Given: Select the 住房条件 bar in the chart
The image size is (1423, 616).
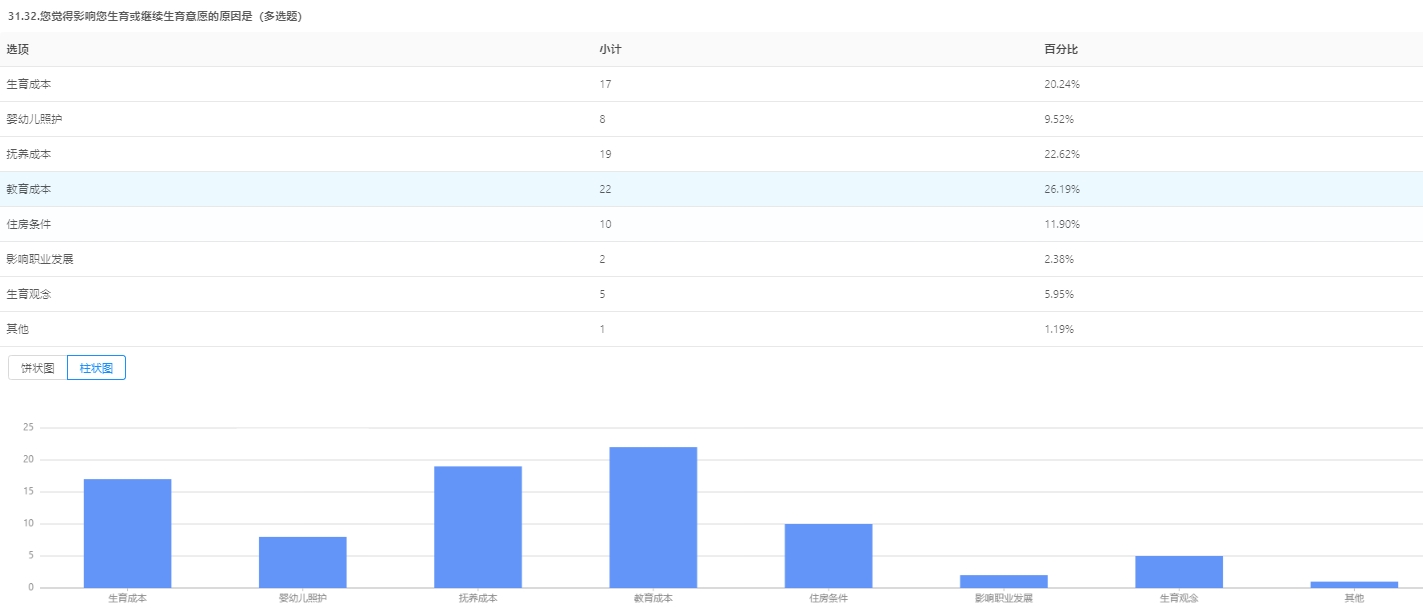Looking at the screenshot, I should point(828,555).
